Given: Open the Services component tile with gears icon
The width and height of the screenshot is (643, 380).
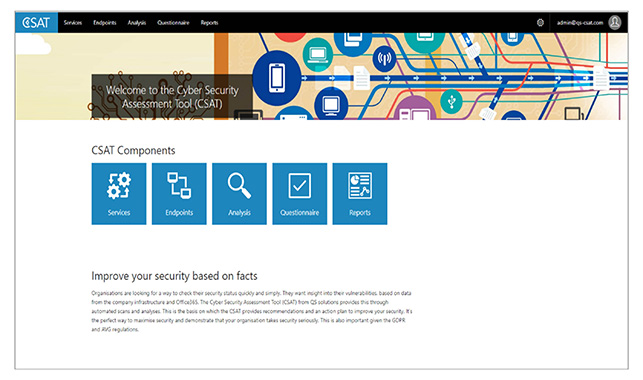Looking at the screenshot, I should click(x=119, y=193).
